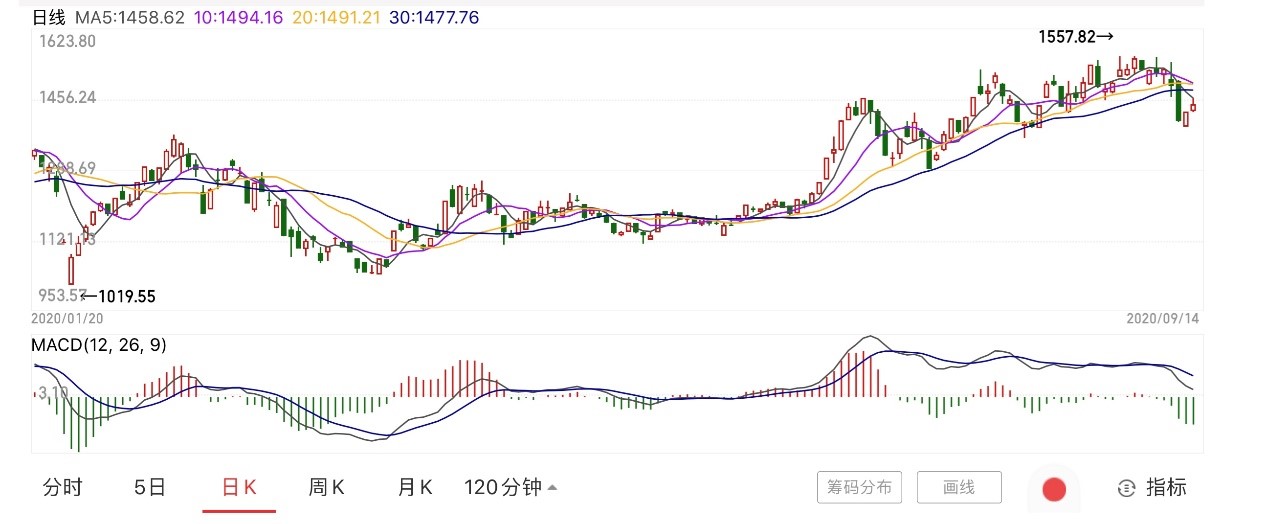Click the red record circle icon
The width and height of the screenshot is (1268, 524).
click(x=1054, y=489)
